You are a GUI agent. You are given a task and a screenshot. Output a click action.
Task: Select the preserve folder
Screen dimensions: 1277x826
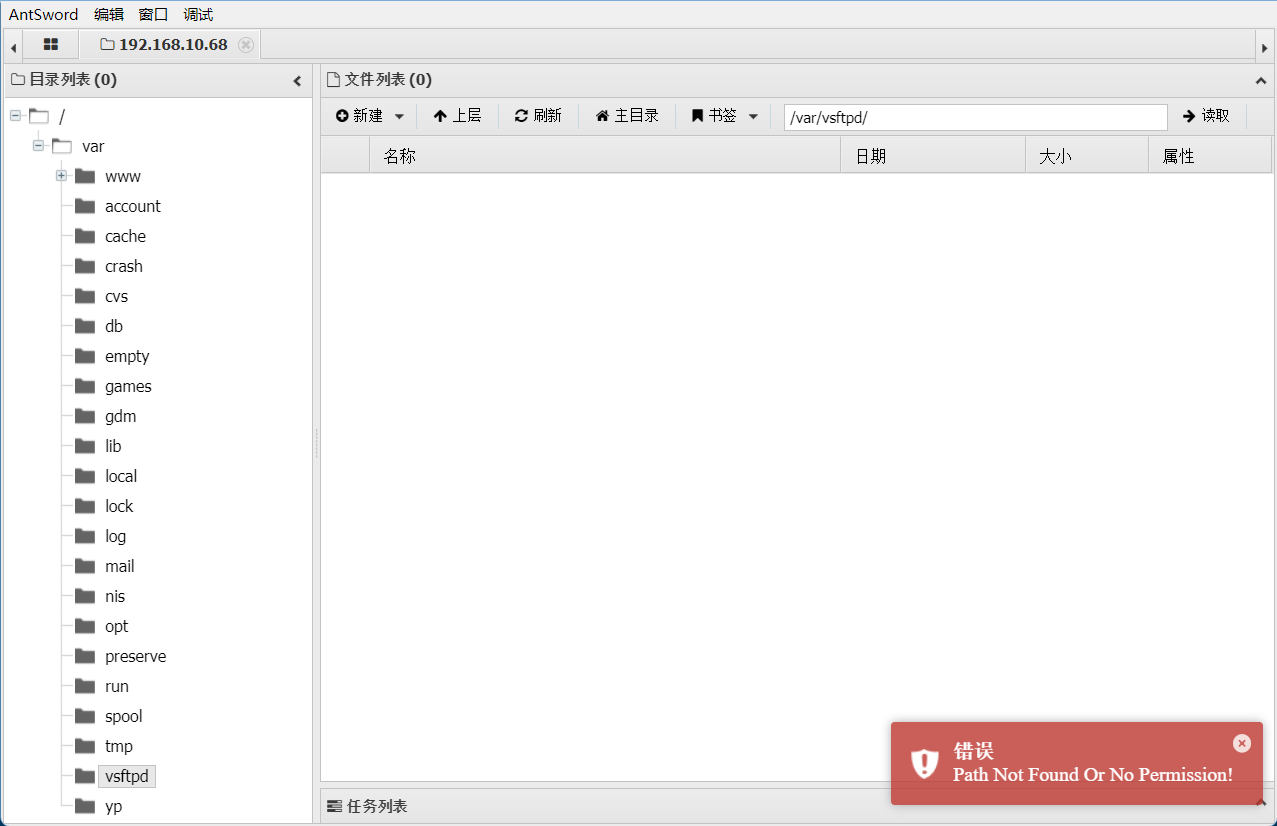pos(135,656)
